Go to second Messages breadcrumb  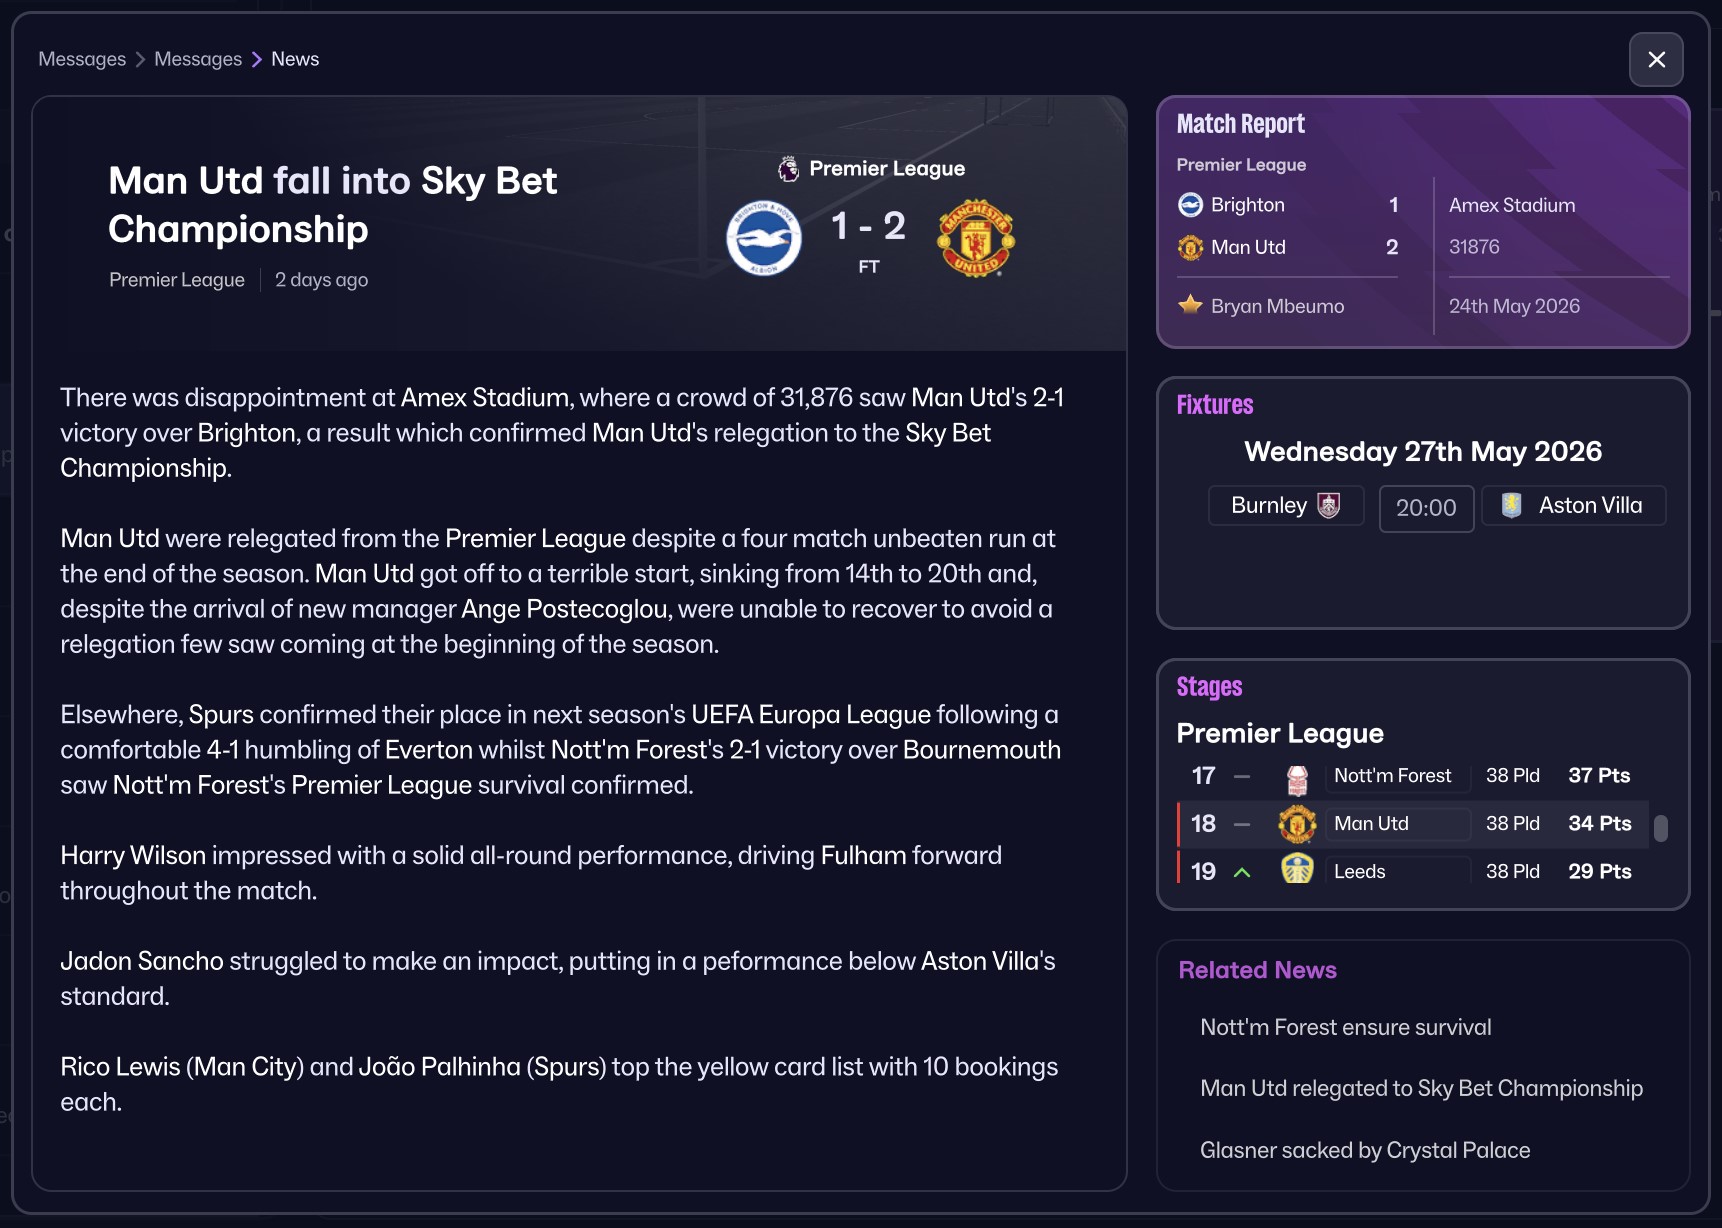click(x=198, y=59)
